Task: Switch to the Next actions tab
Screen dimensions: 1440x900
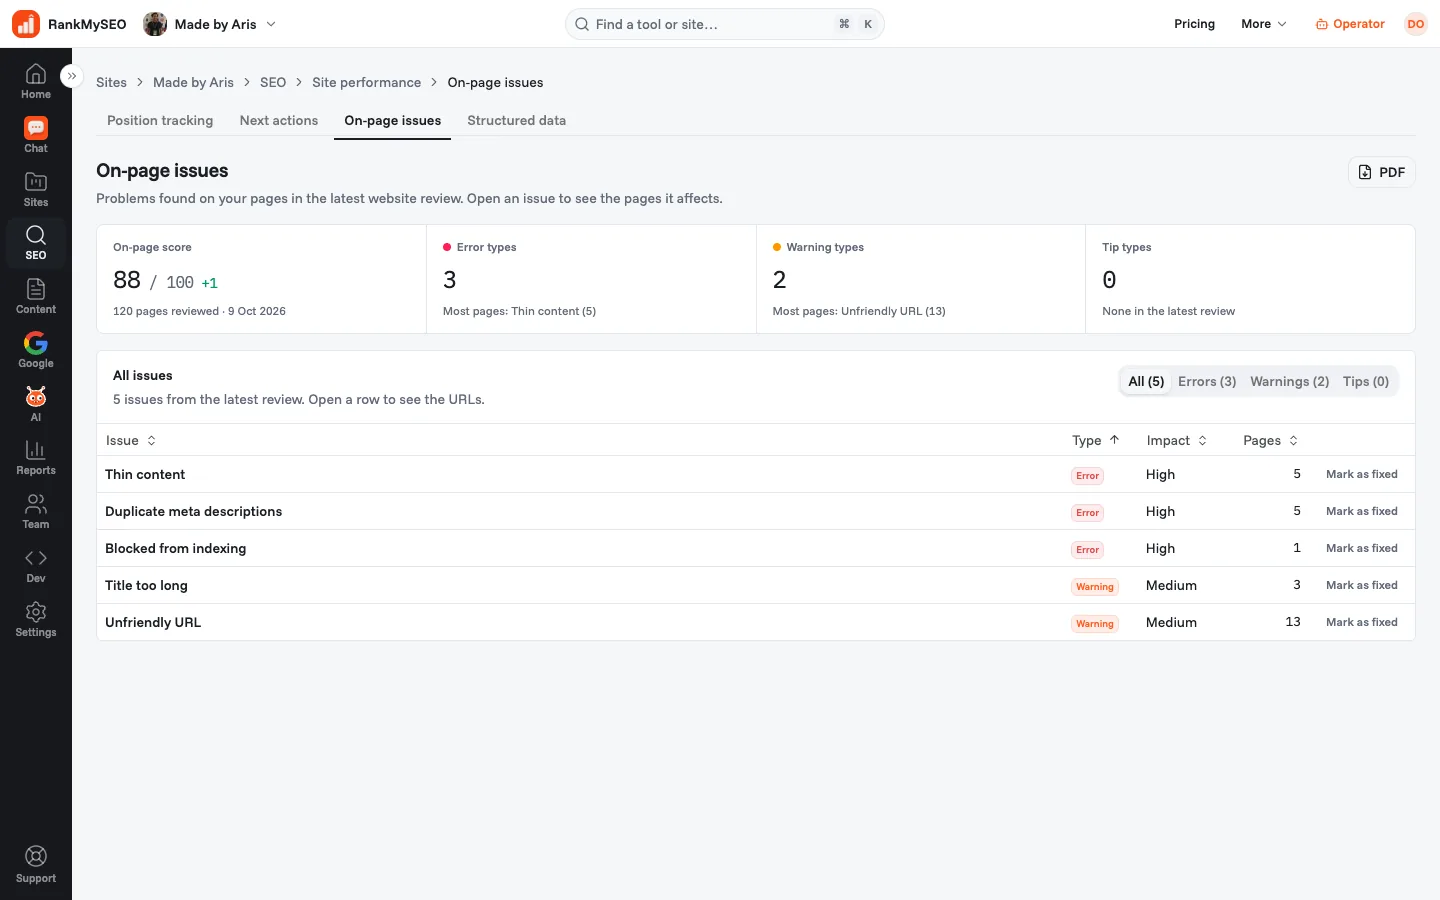Action: pyautogui.click(x=279, y=120)
